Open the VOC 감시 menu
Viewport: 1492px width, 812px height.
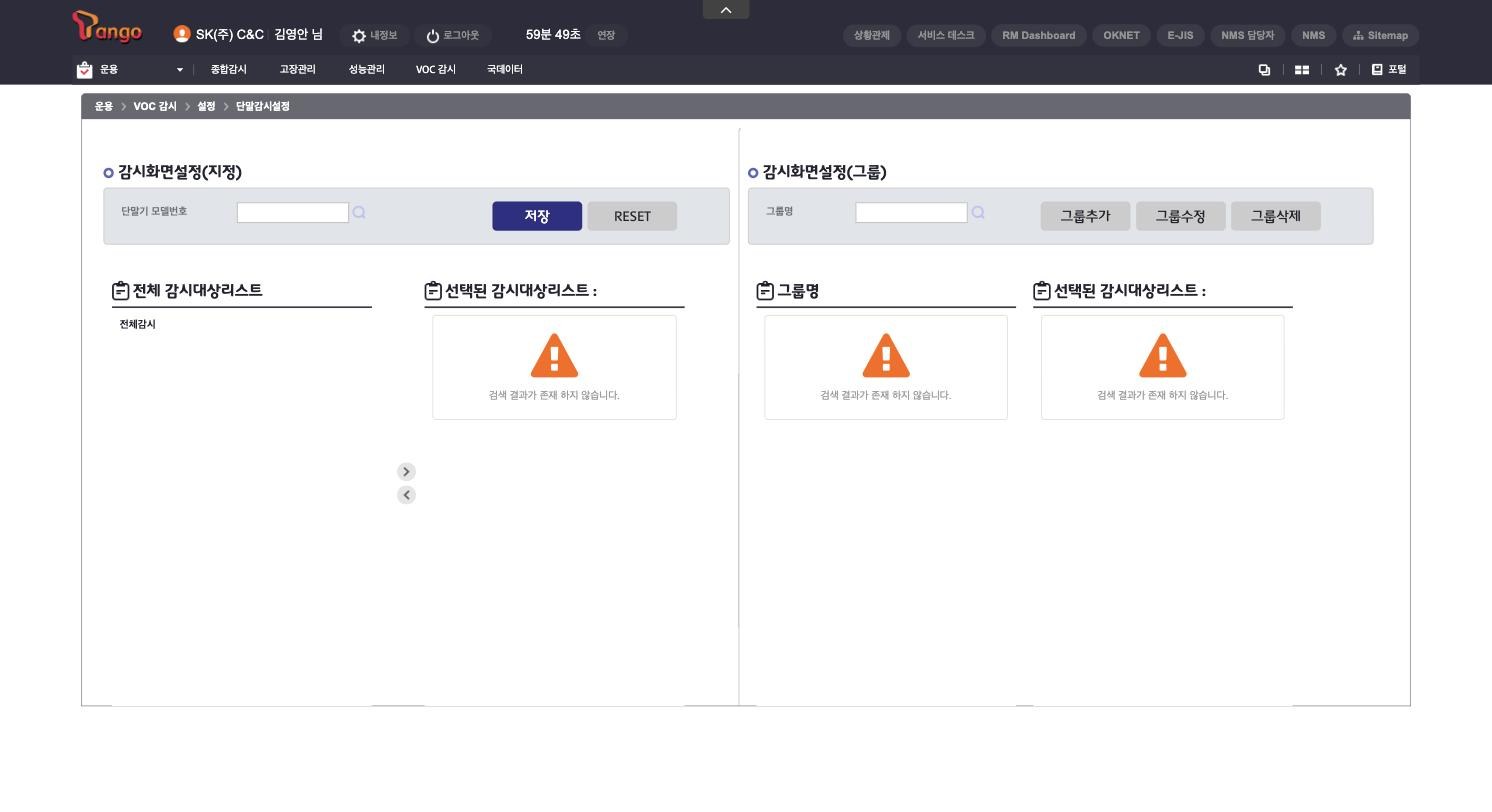pos(435,69)
